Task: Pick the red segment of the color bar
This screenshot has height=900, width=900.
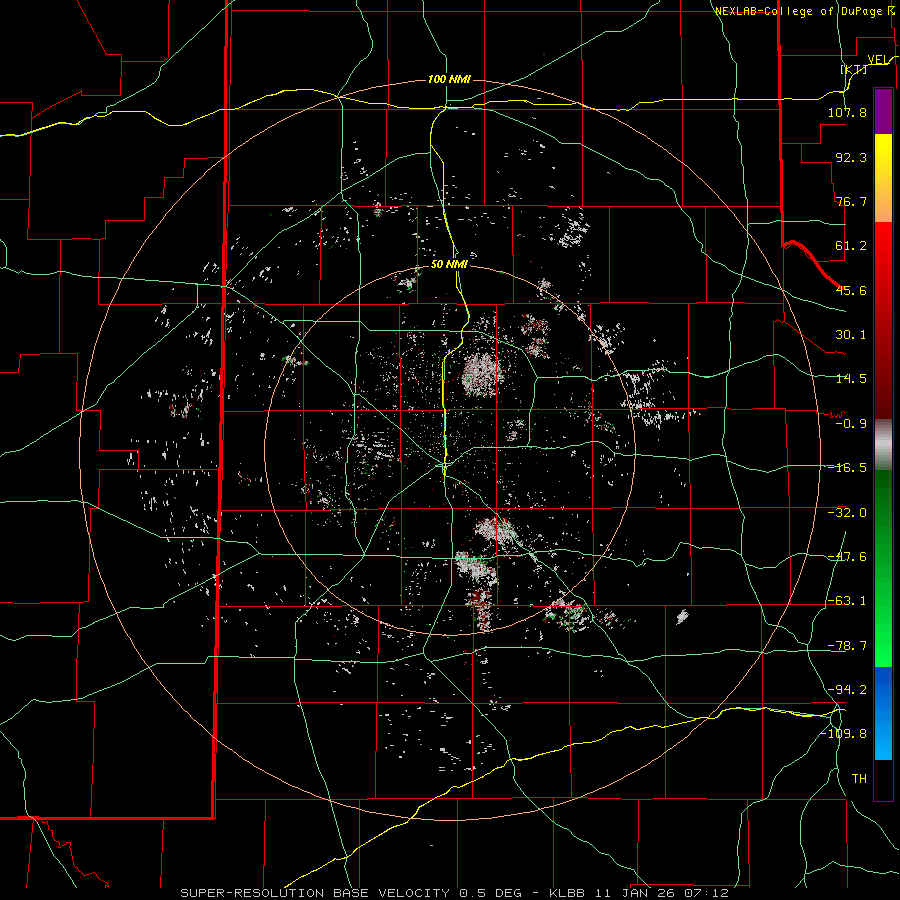Action: point(883,320)
